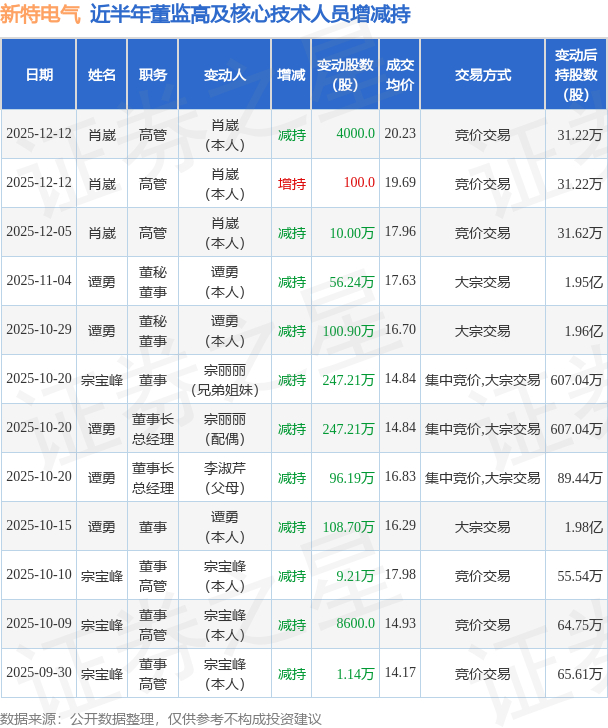The width and height of the screenshot is (608, 728).
Task: Click the date 2025-10-15
Action: [x=39, y=526]
